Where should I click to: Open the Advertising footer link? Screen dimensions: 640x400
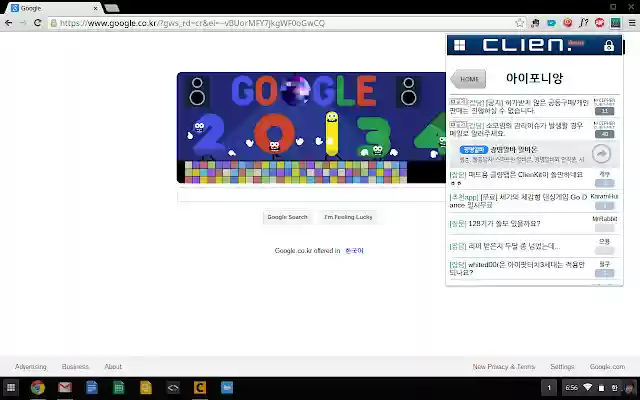31,367
